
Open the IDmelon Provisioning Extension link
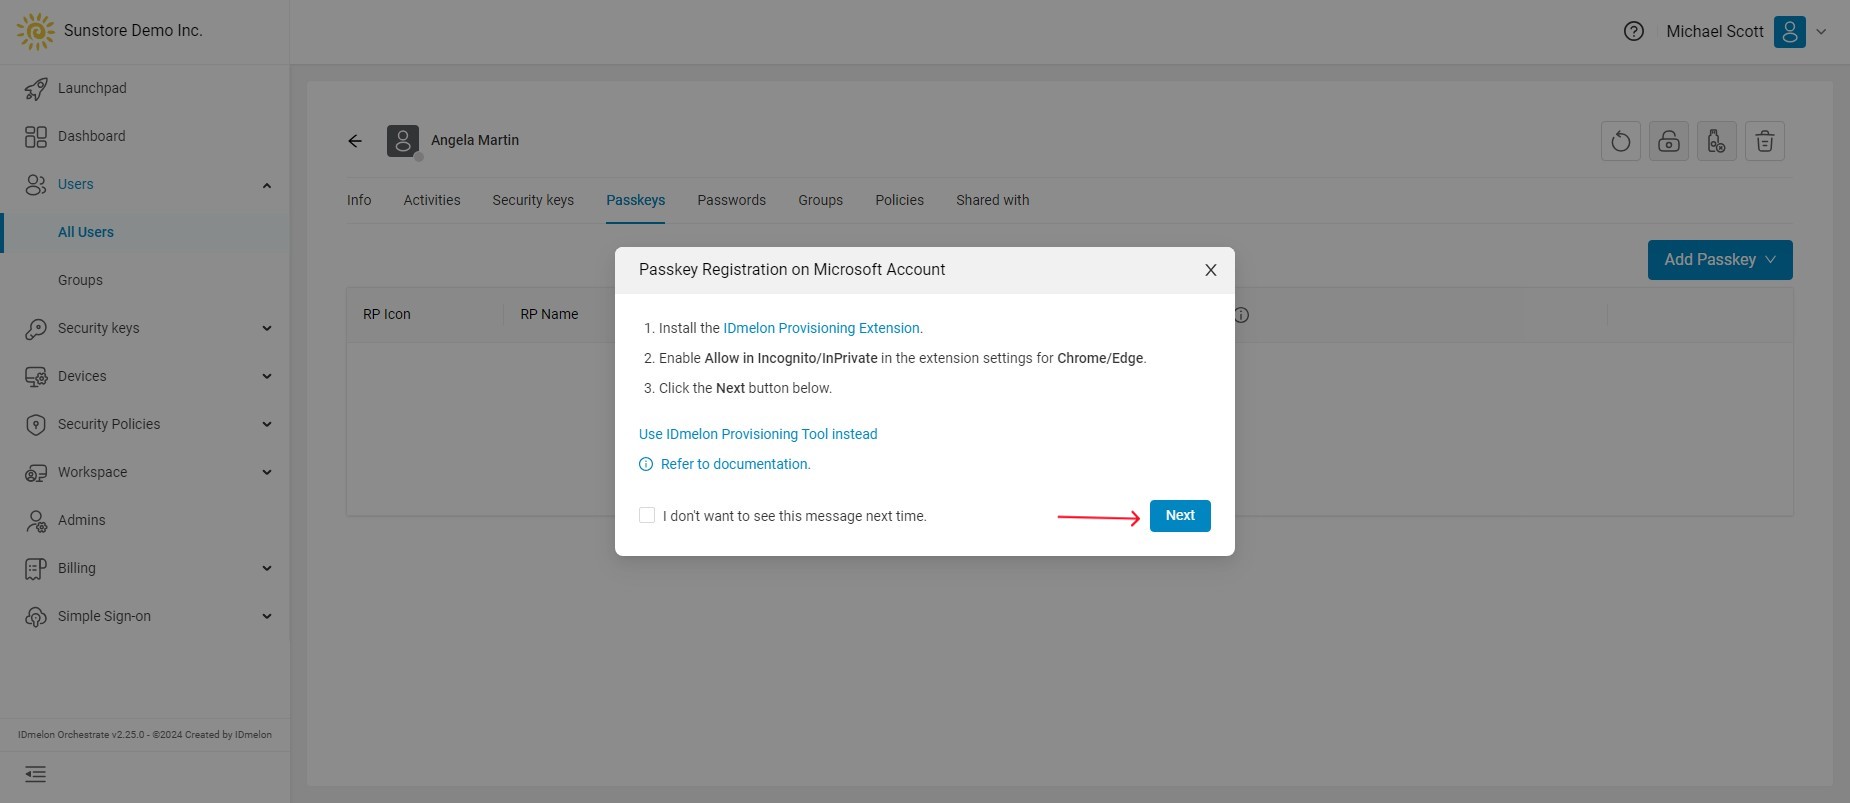(823, 328)
